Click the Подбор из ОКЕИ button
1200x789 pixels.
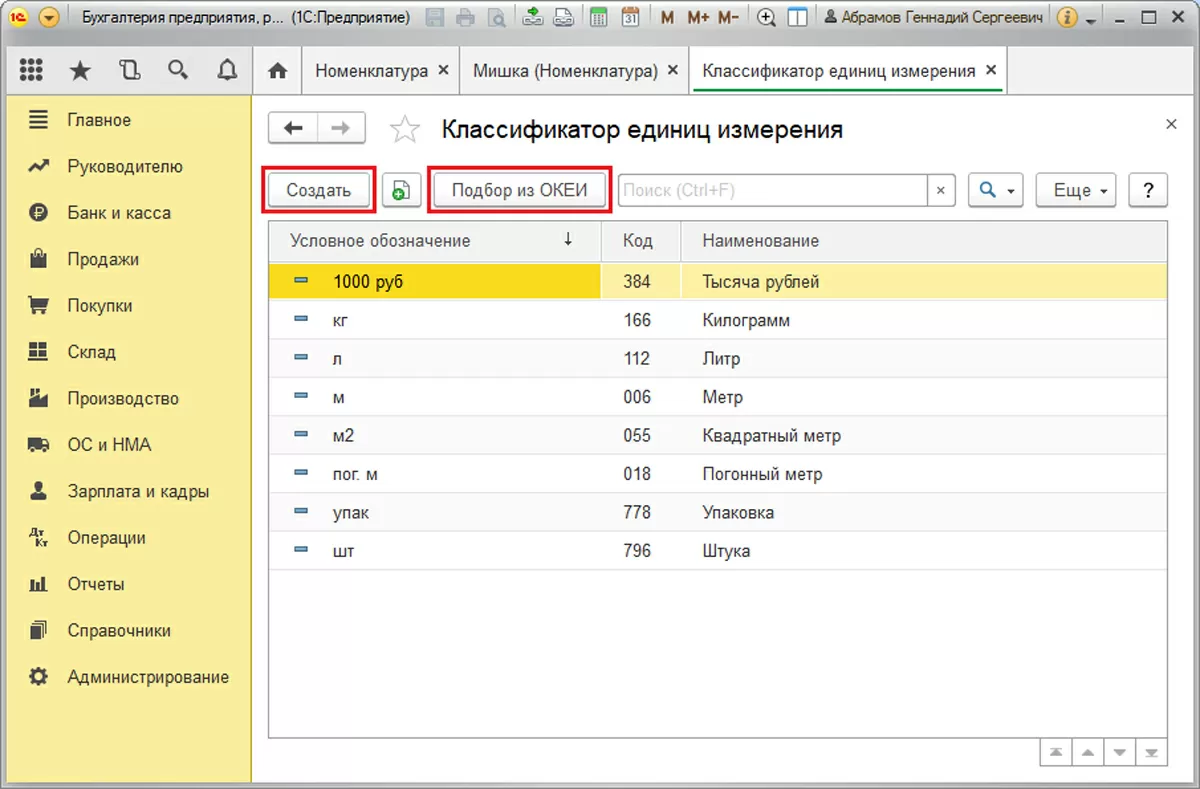tap(519, 190)
